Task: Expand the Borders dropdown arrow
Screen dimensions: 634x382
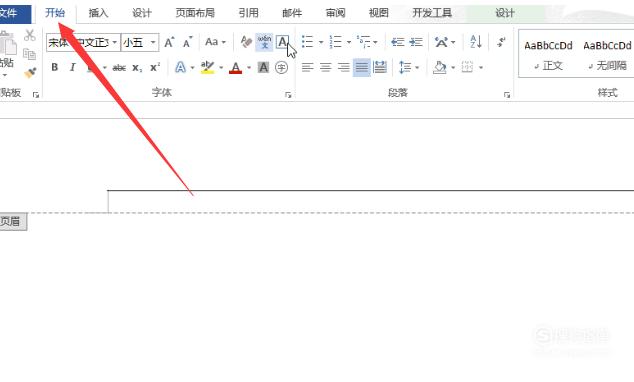Action: click(481, 68)
